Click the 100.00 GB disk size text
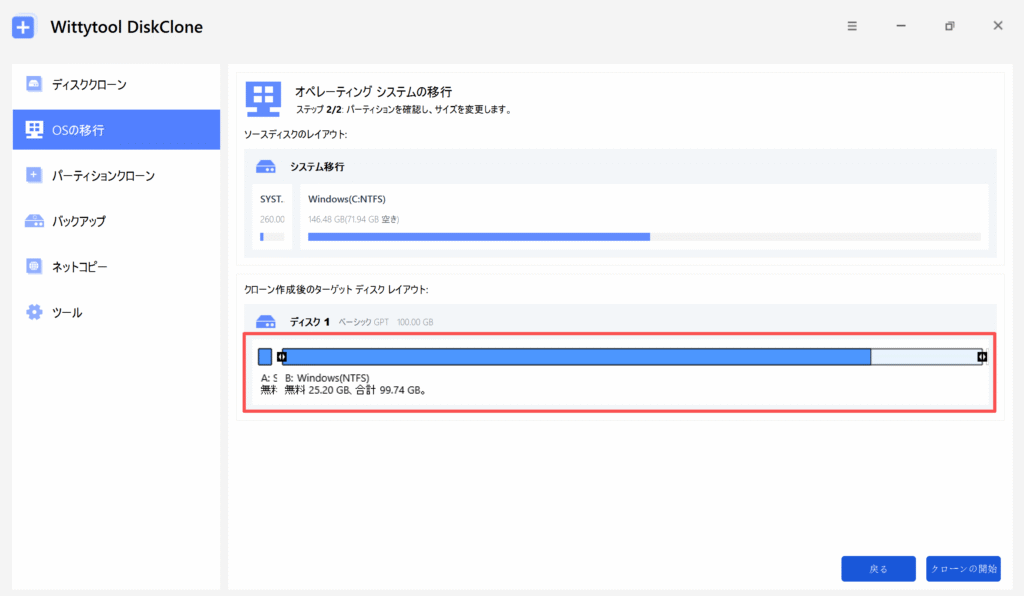 [415, 322]
